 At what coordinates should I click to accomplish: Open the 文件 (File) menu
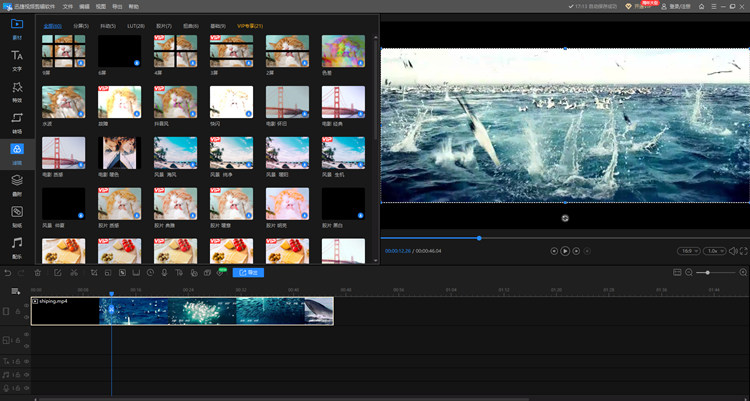coord(68,6)
